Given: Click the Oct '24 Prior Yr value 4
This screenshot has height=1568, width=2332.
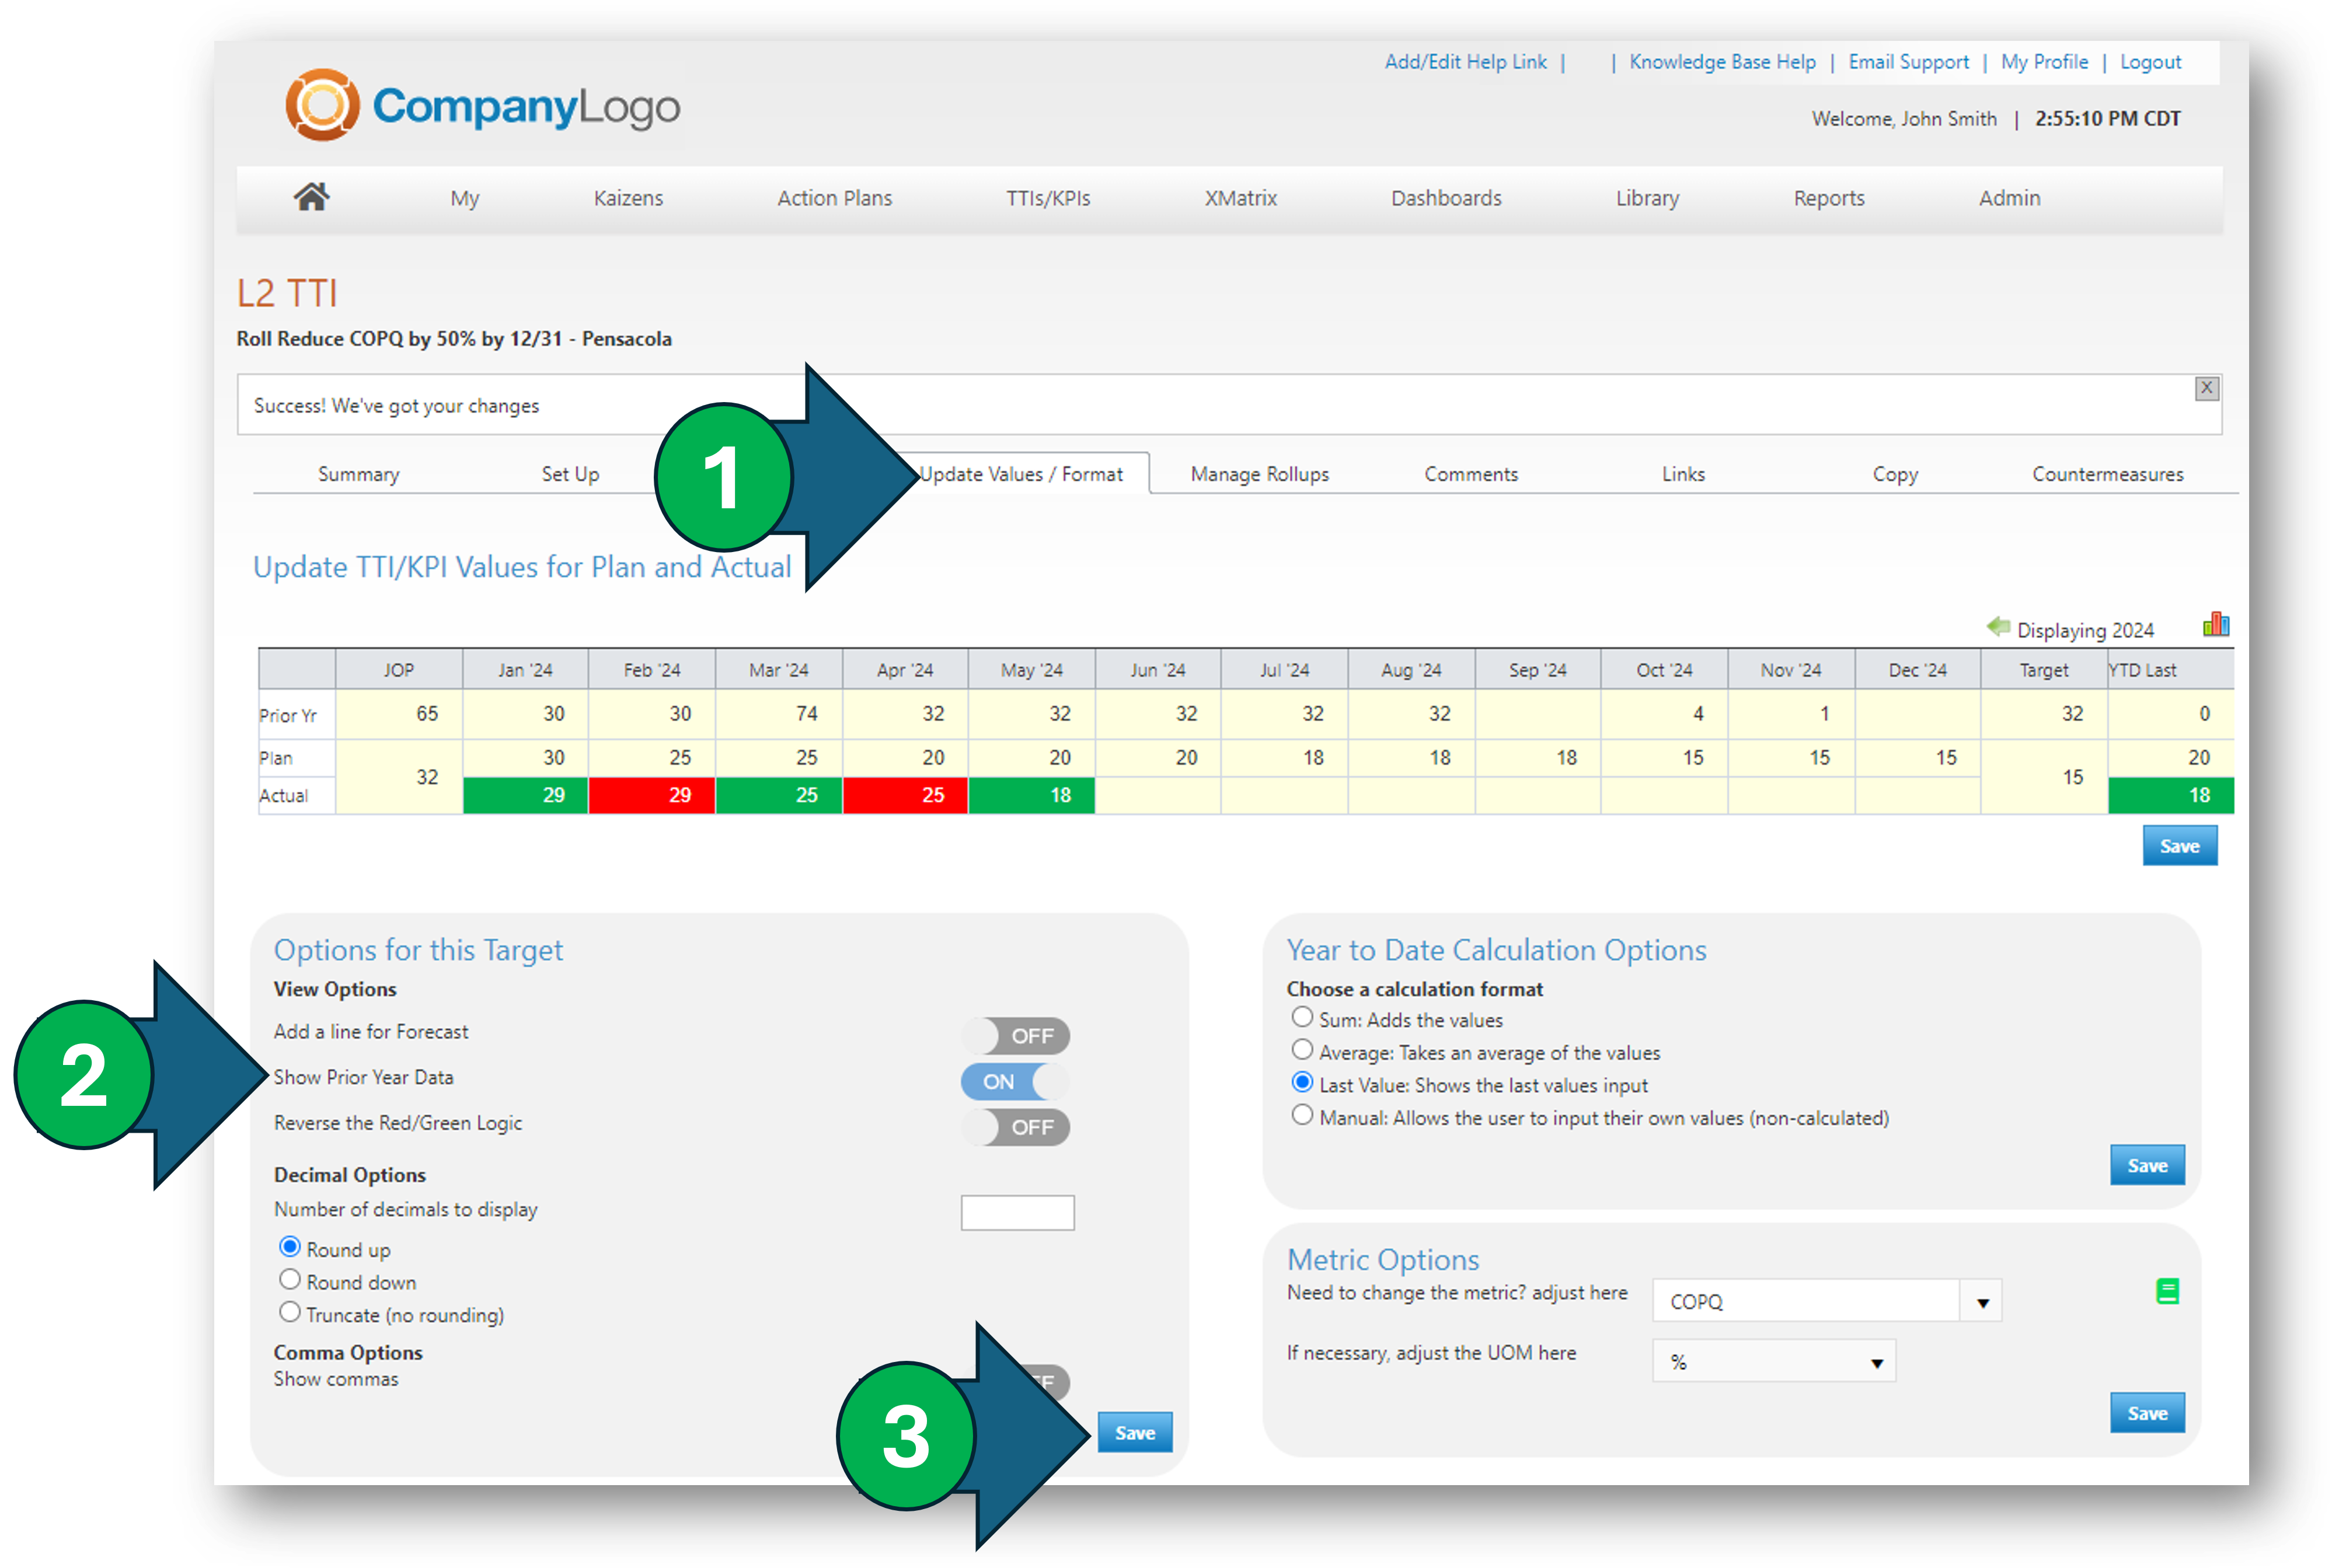Looking at the screenshot, I should point(1664,714).
